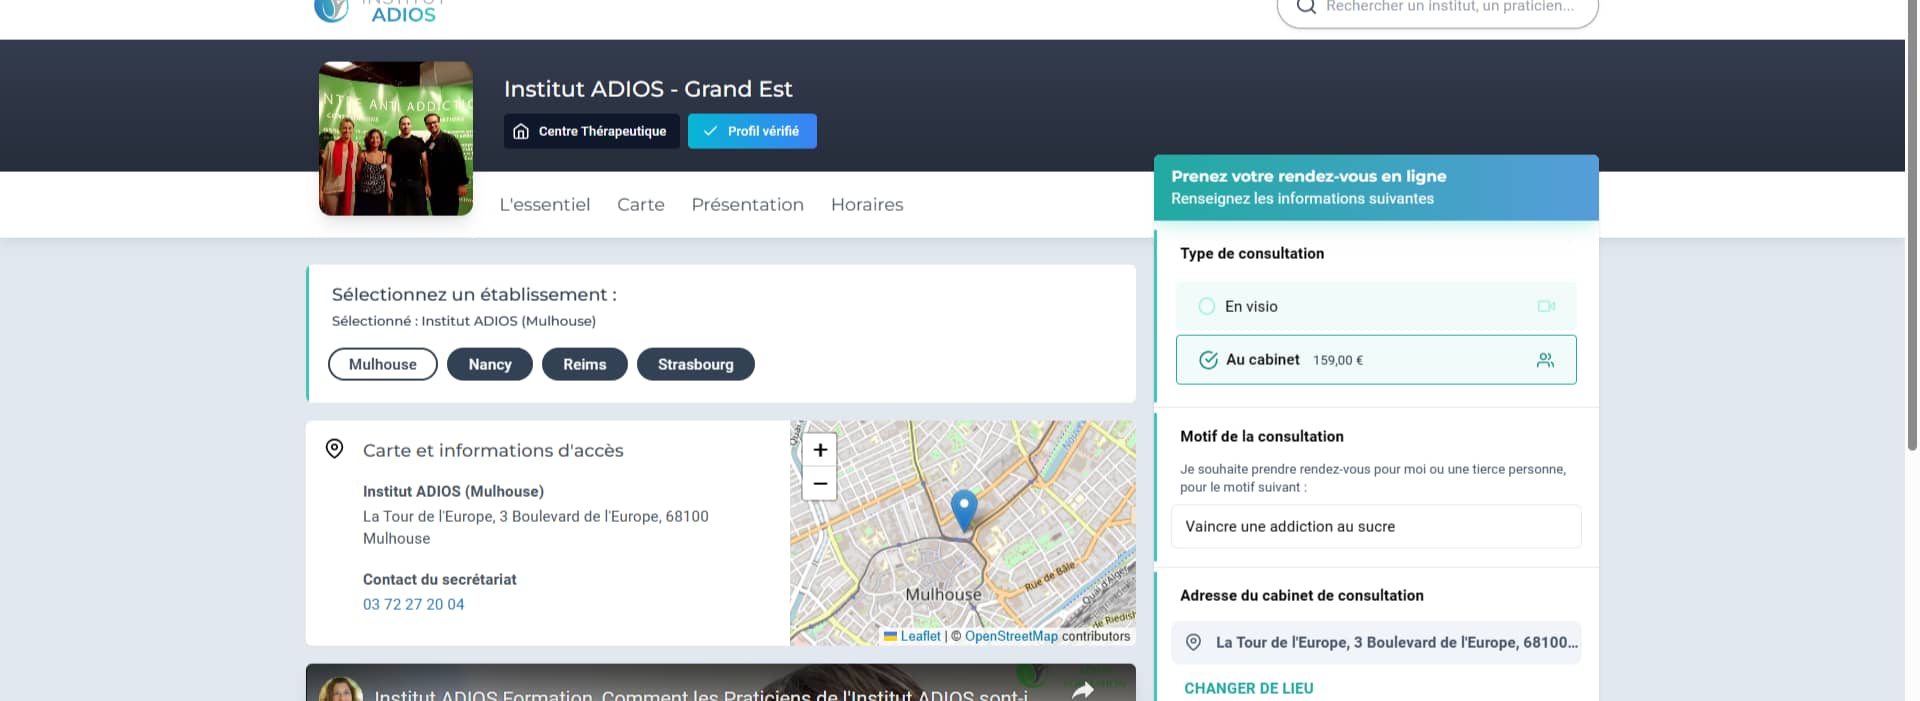Choose the Strasbourg establishment
The height and width of the screenshot is (701, 1920).
point(696,364)
